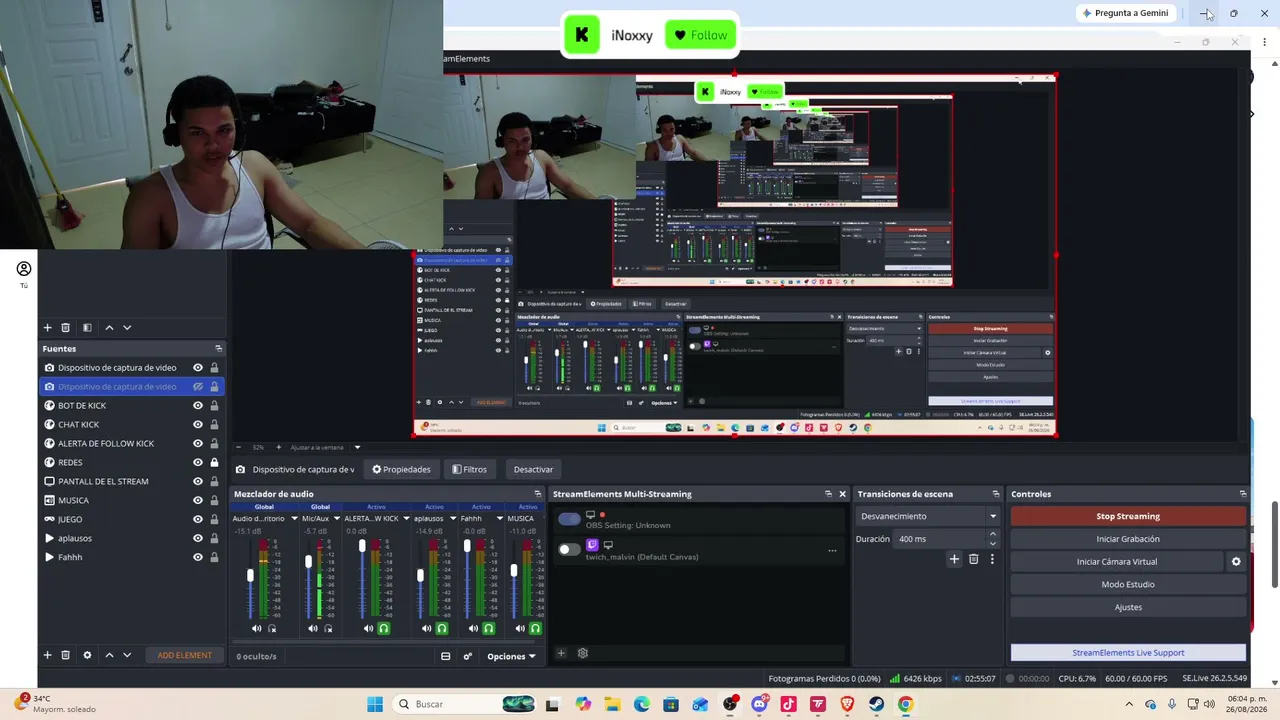Add a new source with the Fuentes plus icon

pos(47,655)
